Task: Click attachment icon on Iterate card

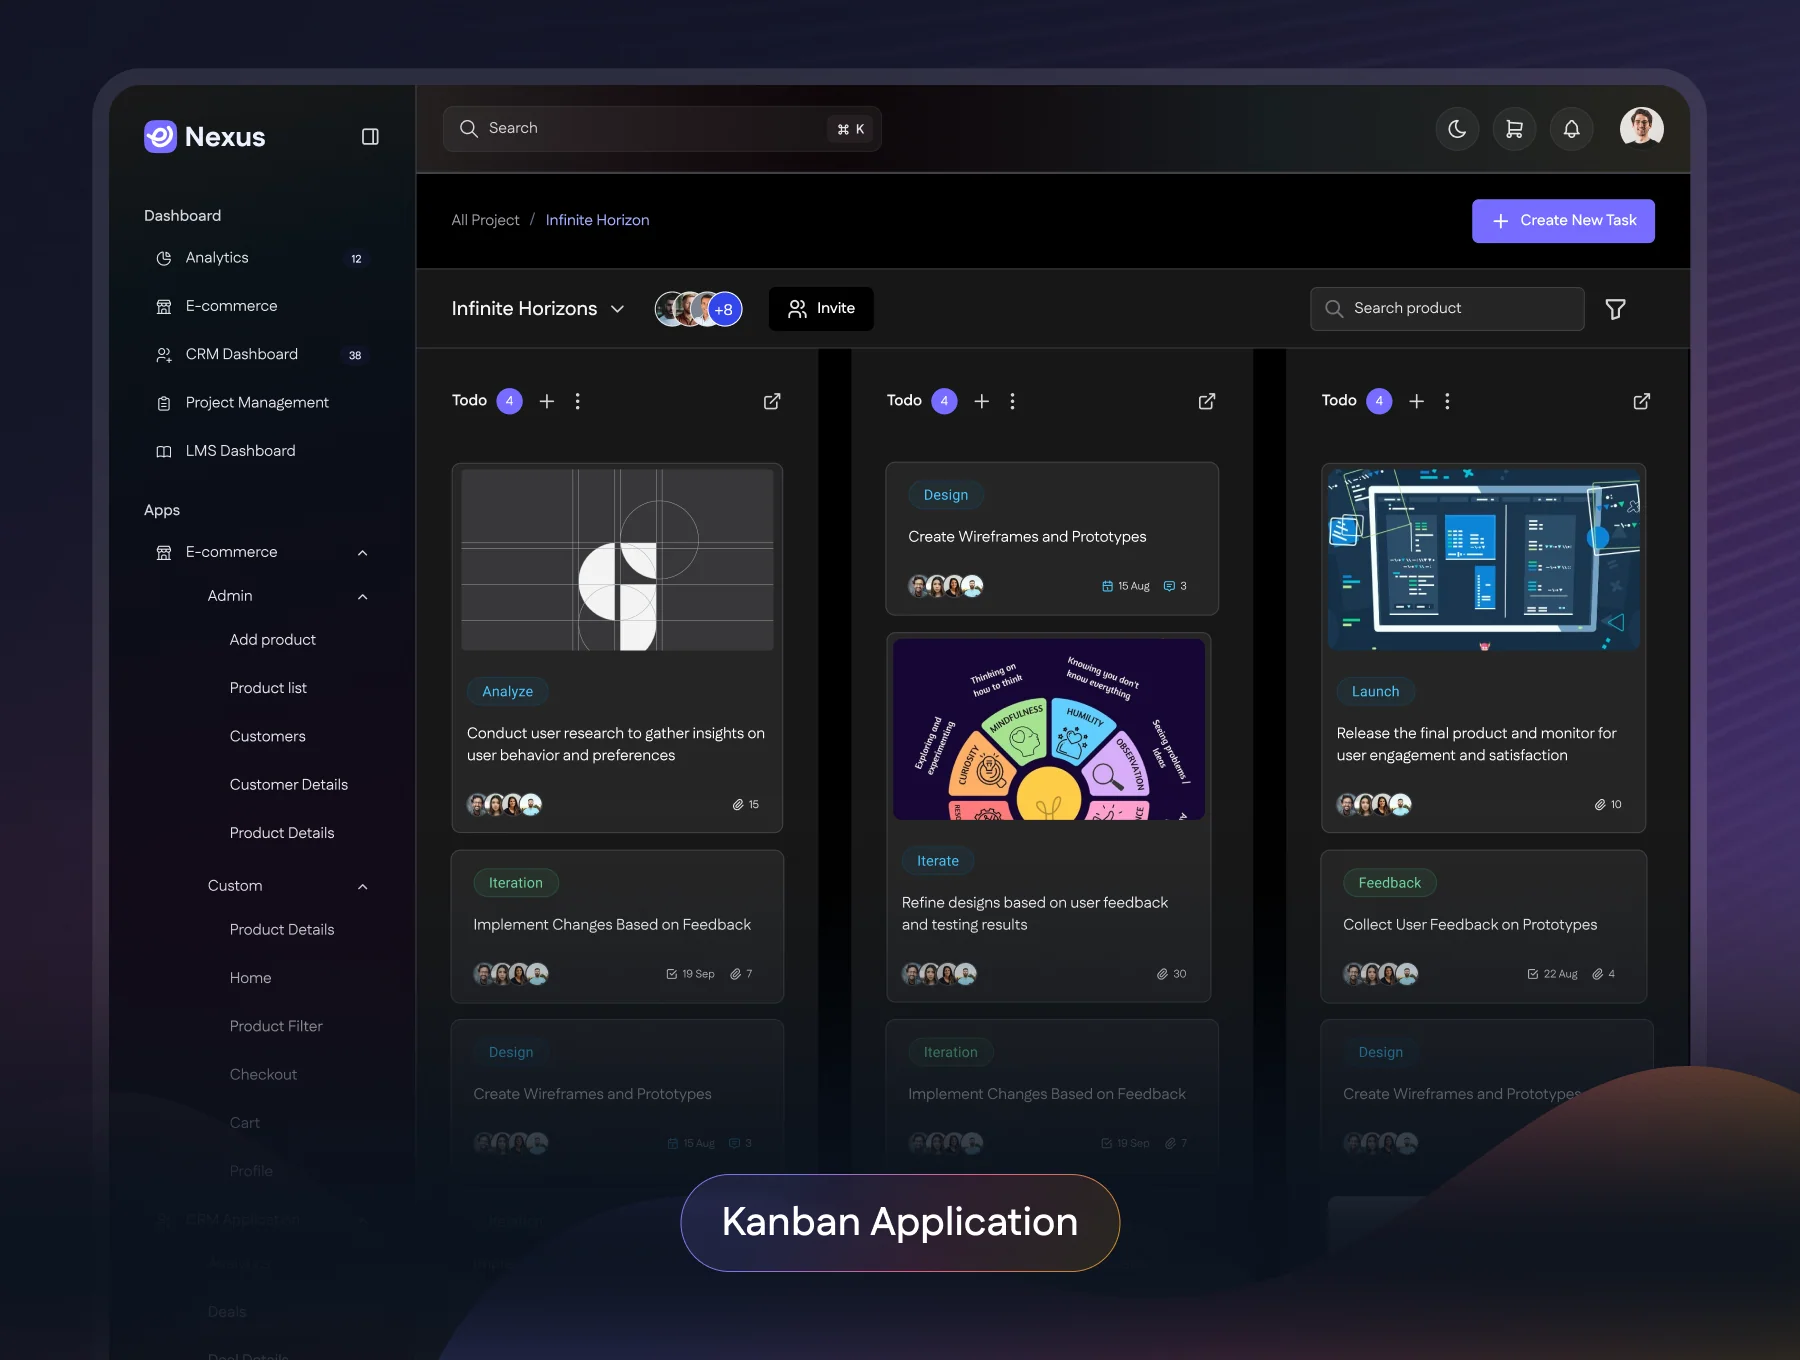Action: coord(1162,974)
